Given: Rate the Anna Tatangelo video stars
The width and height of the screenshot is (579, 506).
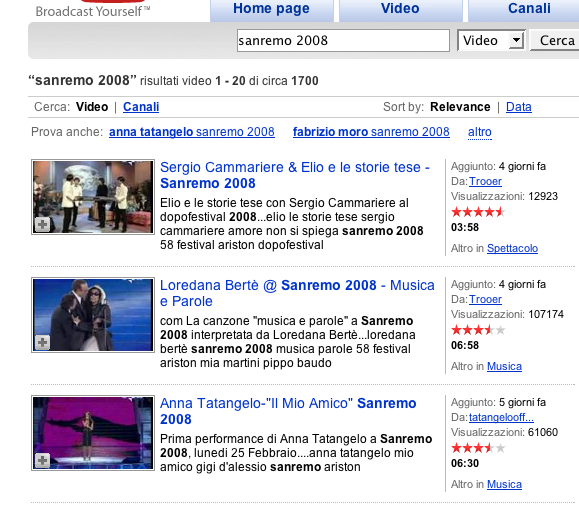Looking at the screenshot, I should 478,448.
